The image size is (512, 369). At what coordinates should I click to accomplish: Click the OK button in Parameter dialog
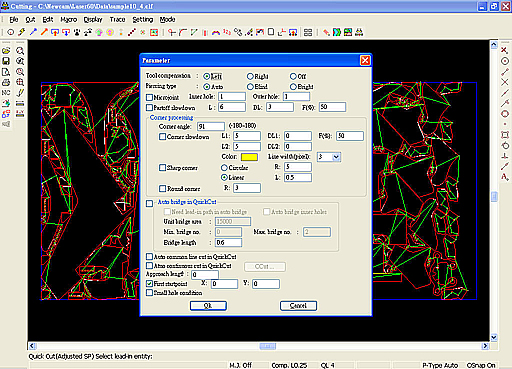tap(208, 306)
